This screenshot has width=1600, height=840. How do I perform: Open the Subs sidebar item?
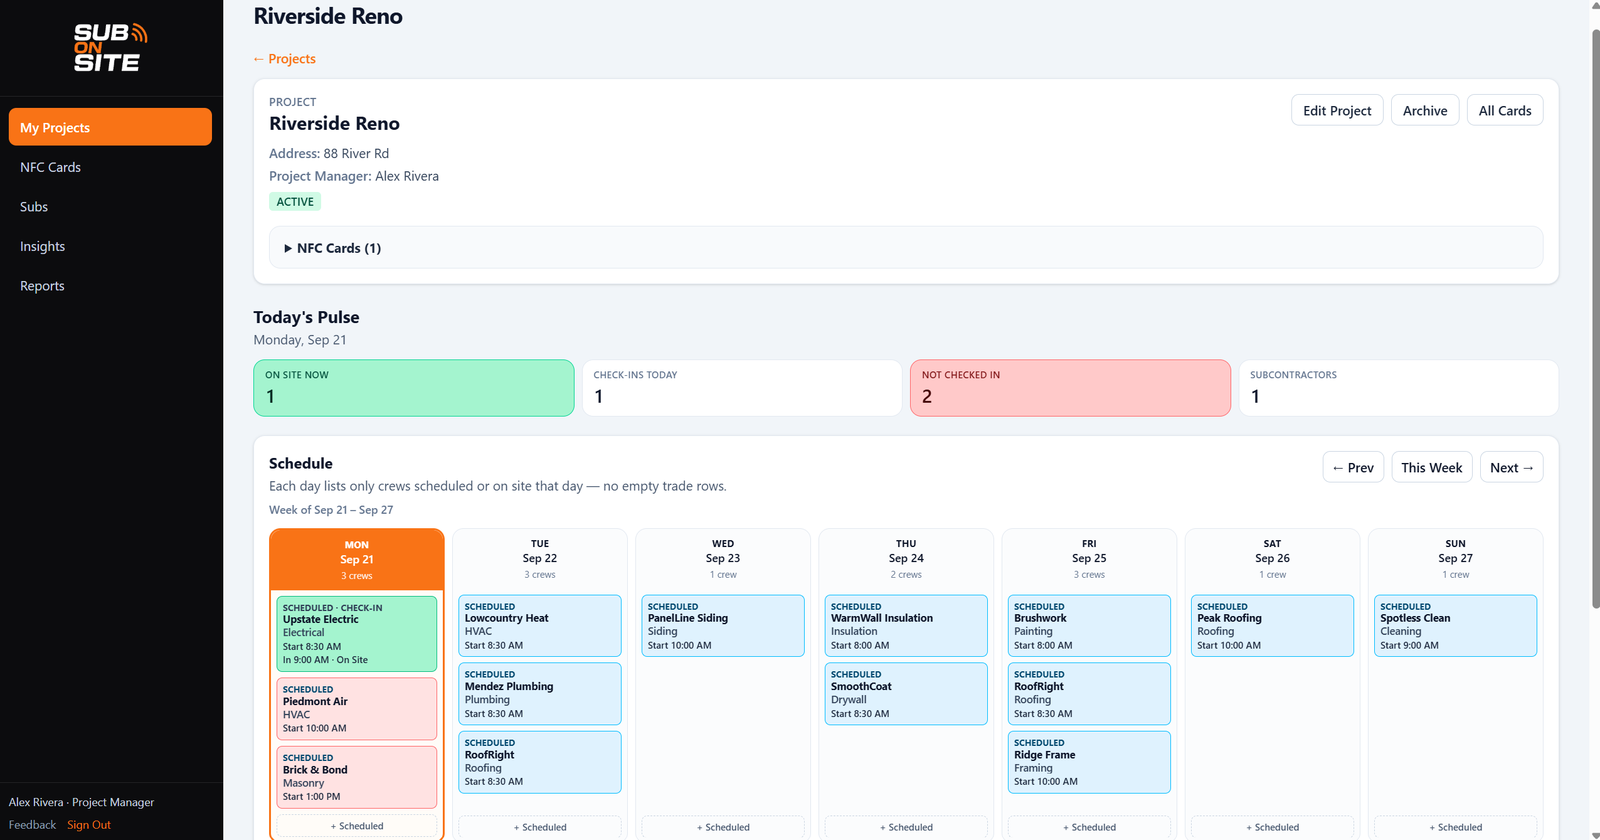[110, 207]
